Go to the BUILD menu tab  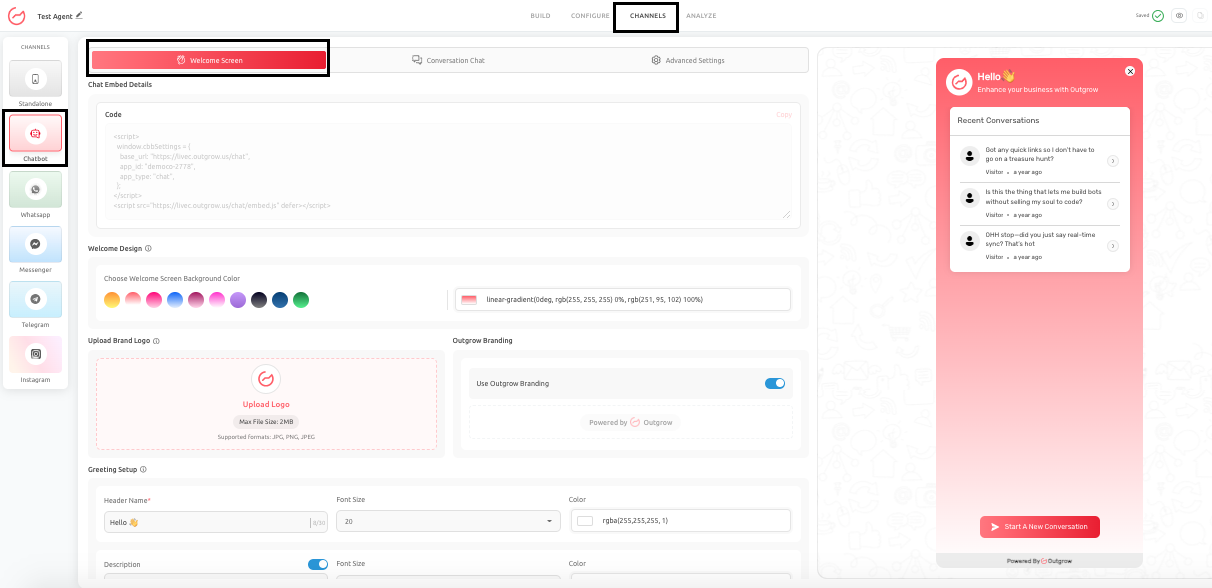tap(540, 16)
